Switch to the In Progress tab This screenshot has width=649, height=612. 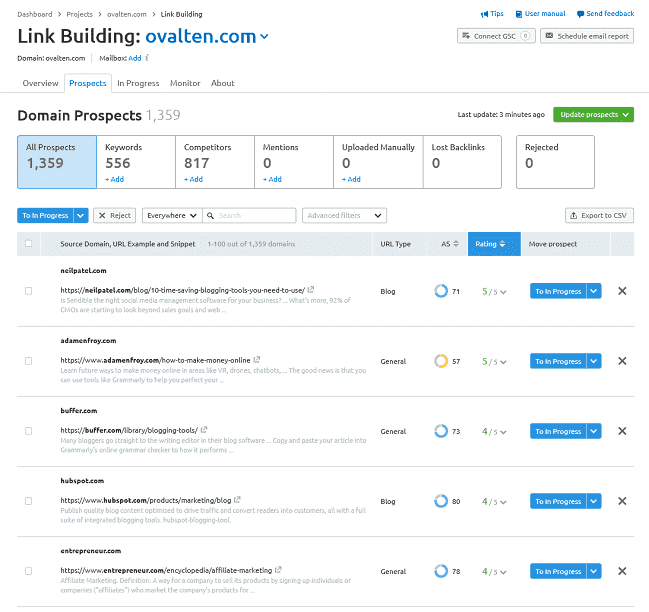138,83
